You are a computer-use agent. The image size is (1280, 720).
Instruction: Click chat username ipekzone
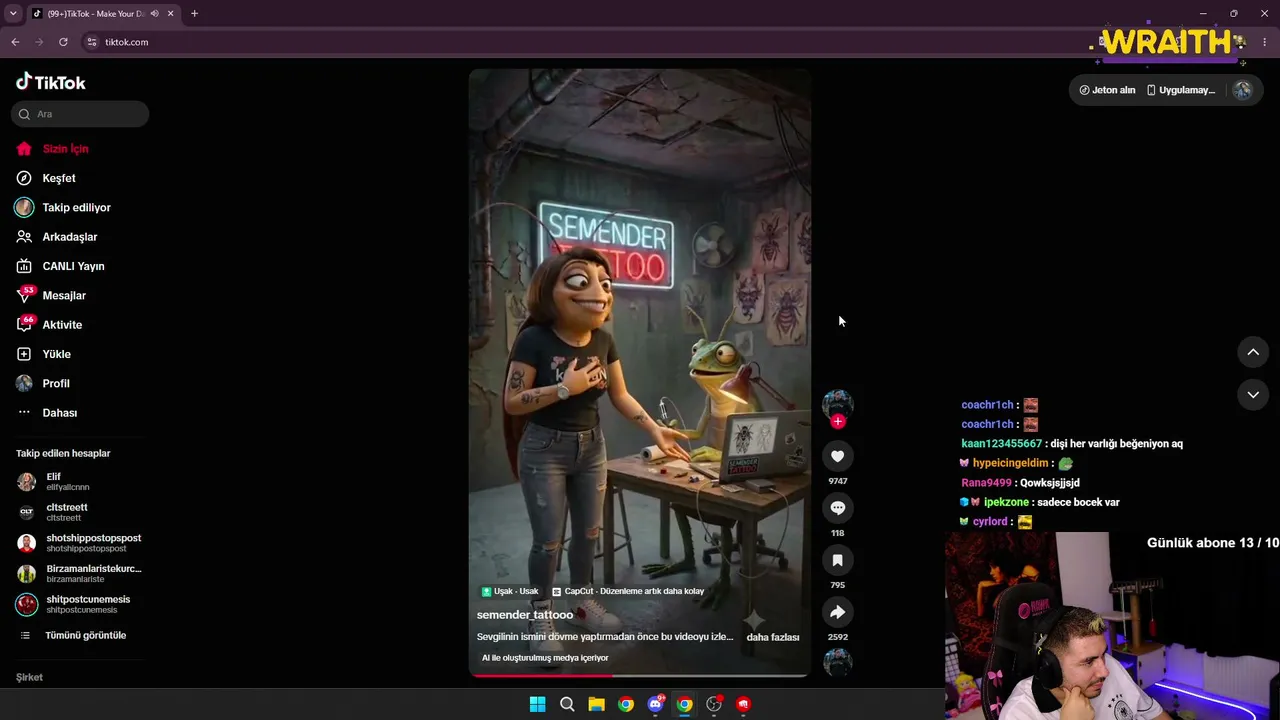coord(1008,502)
